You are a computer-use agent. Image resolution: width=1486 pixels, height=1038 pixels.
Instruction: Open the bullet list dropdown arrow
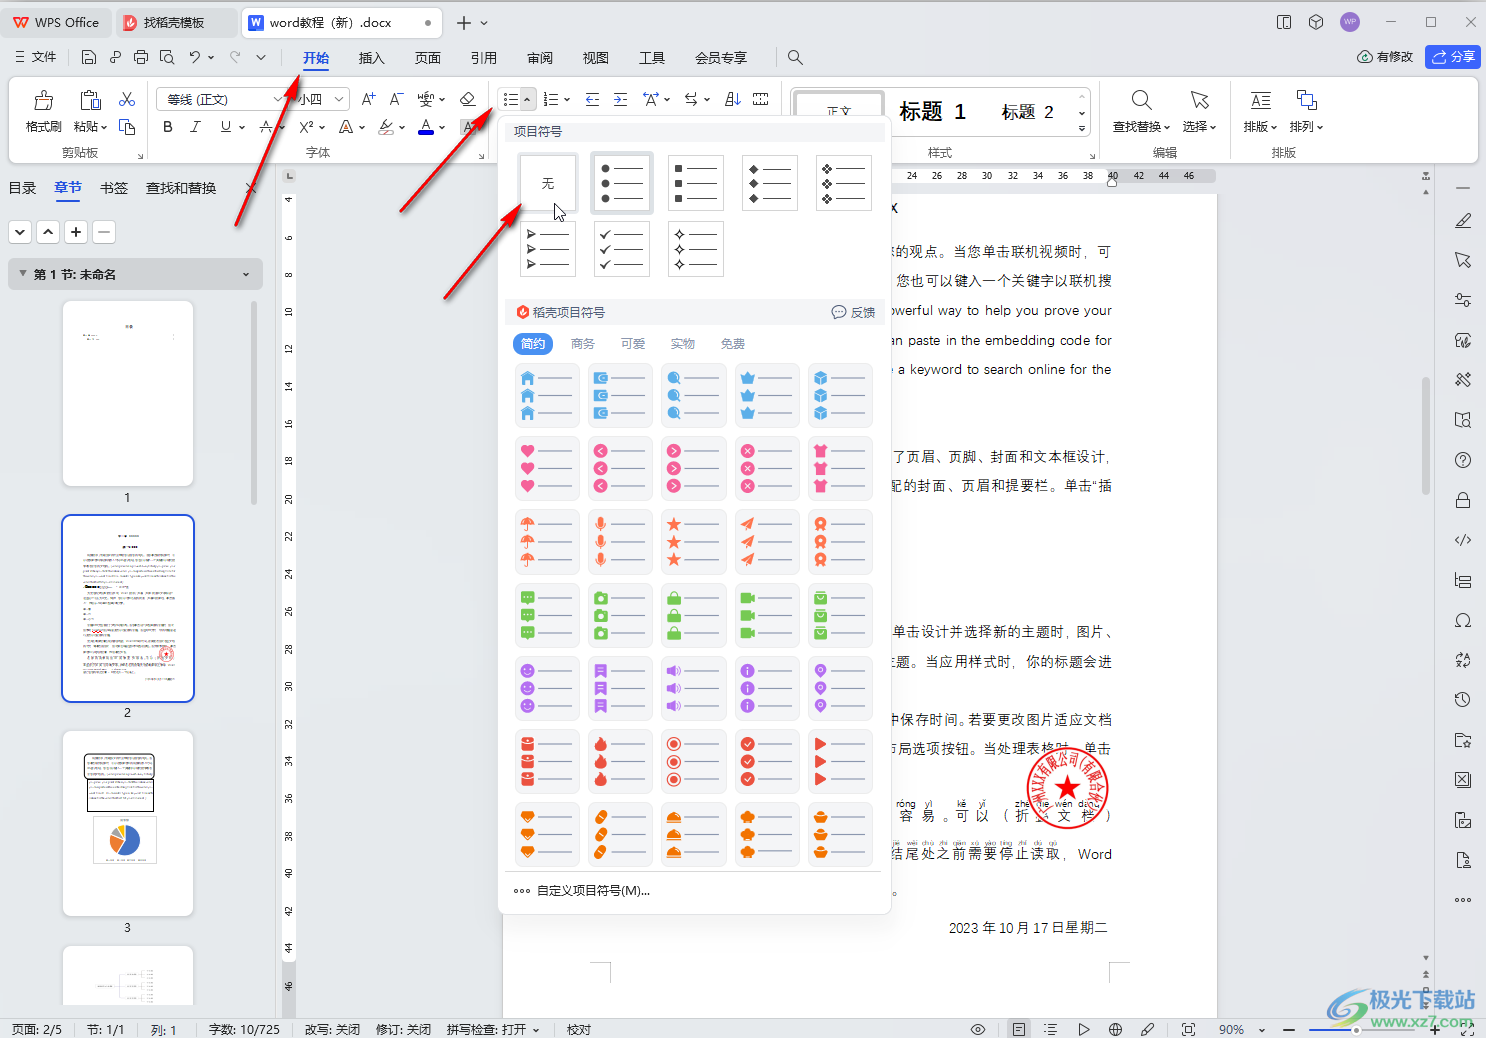[527, 99]
